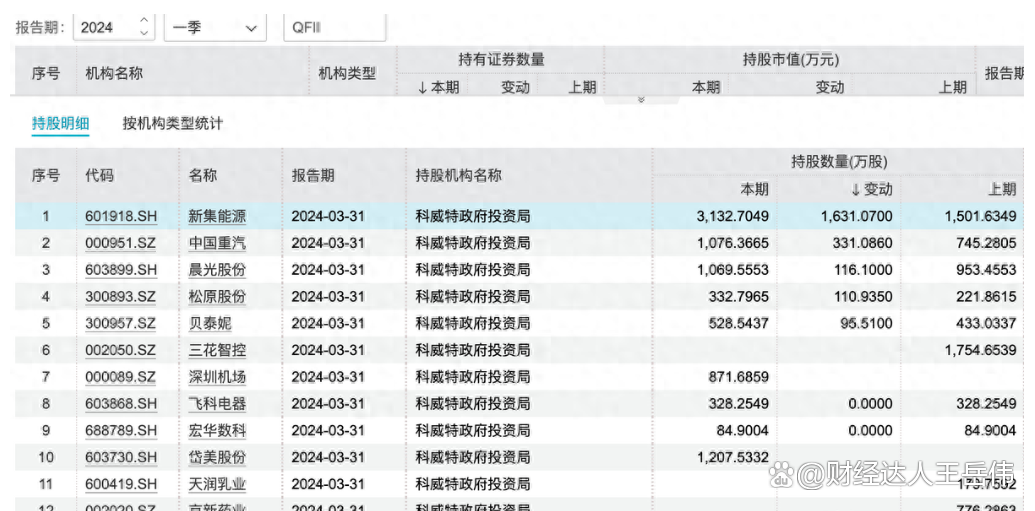The height and width of the screenshot is (511, 1035).
Task: Open stock code 603899.SH
Action: tap(121, 270)
